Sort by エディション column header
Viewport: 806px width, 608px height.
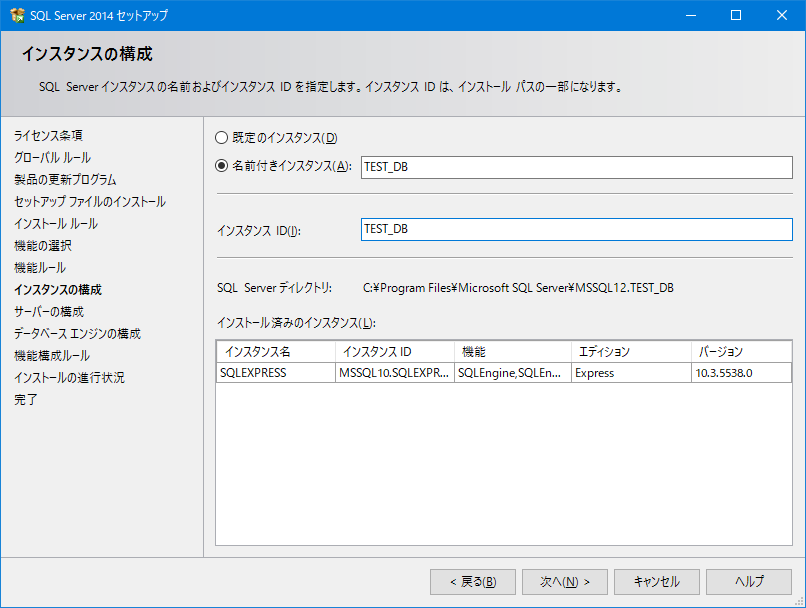point(631,352)
